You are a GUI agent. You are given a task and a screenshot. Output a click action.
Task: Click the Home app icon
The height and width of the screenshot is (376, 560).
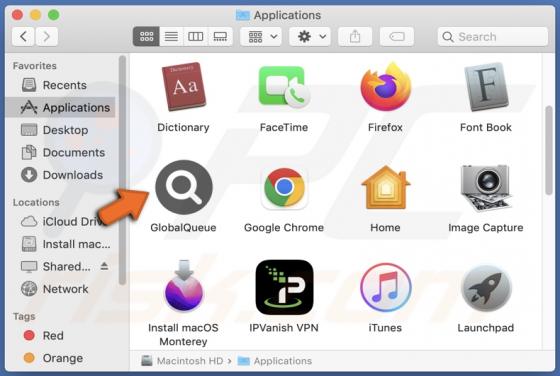point(385,187)
